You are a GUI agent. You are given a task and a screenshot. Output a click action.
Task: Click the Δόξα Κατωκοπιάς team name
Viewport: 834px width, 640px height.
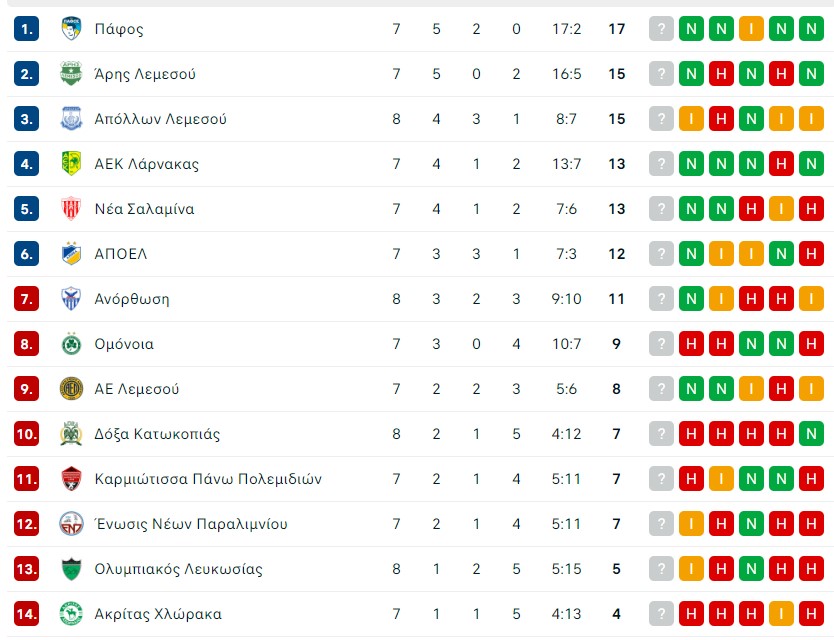tap(157, 434)
